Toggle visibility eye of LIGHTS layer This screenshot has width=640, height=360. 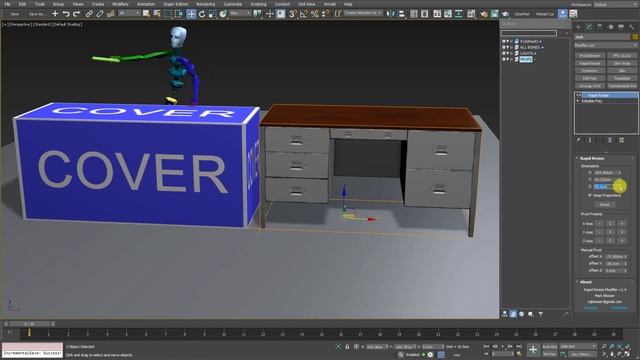[x=503, y=53]
